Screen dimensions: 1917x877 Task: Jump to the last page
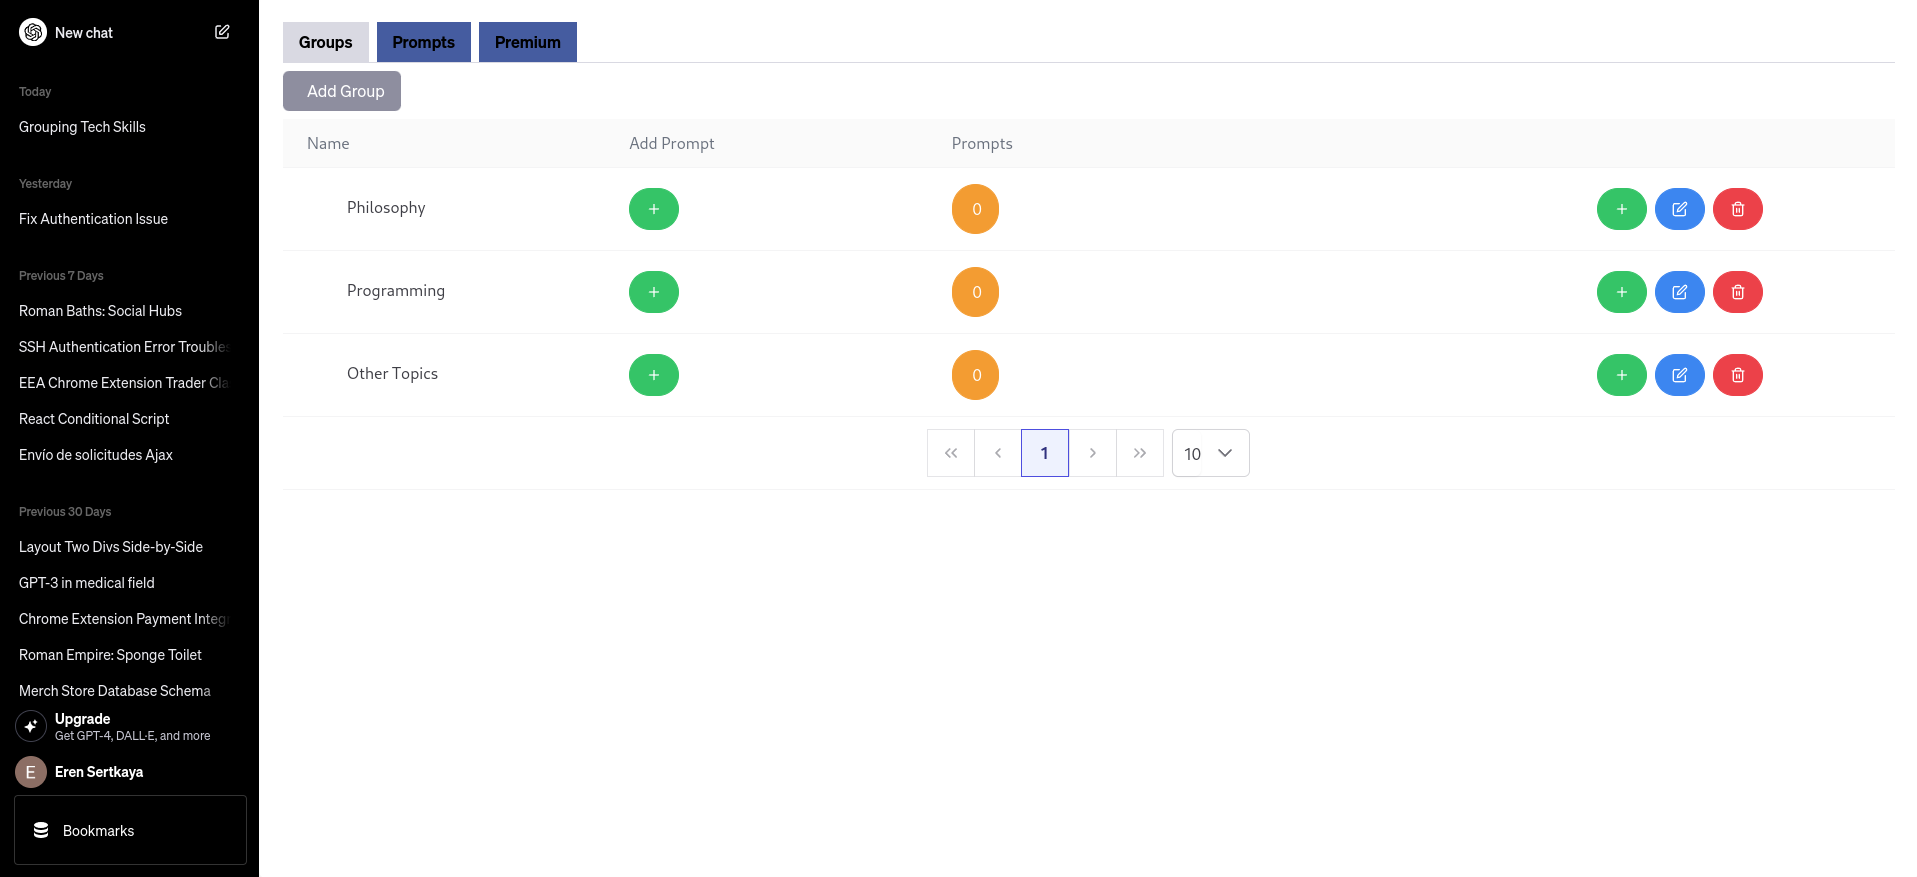click(1139, 453)
